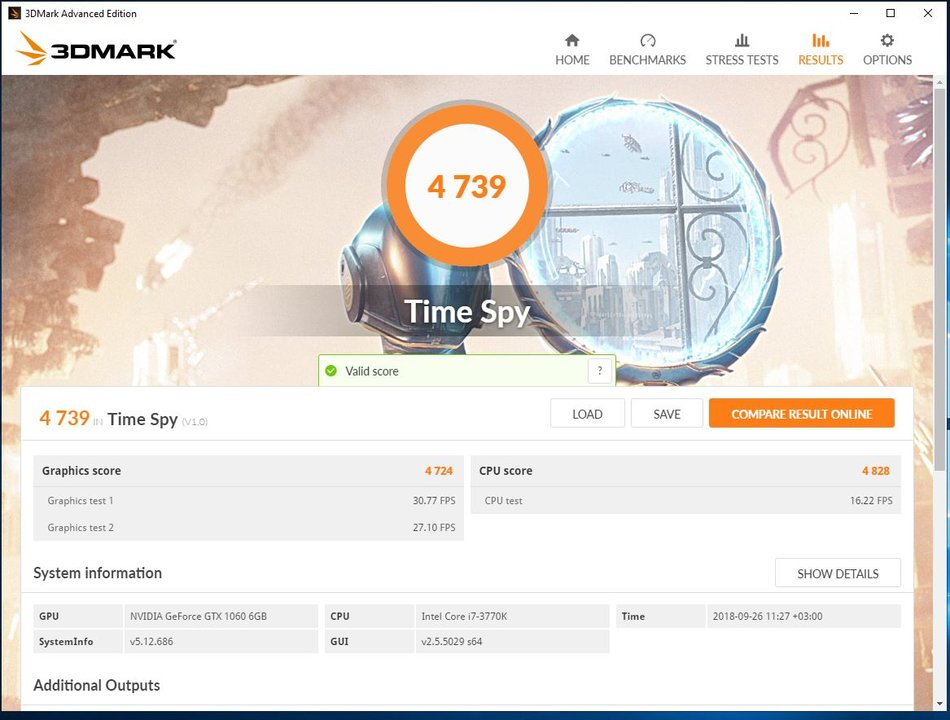Click the 3DMark logo

point(96,48)
